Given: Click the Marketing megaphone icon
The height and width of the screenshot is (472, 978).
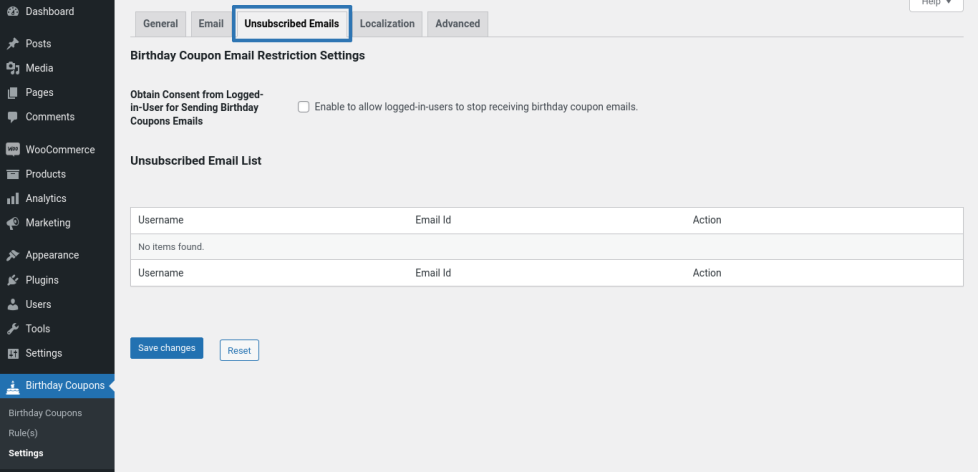Looking at the screenshot, I should (x=13, y=223).
